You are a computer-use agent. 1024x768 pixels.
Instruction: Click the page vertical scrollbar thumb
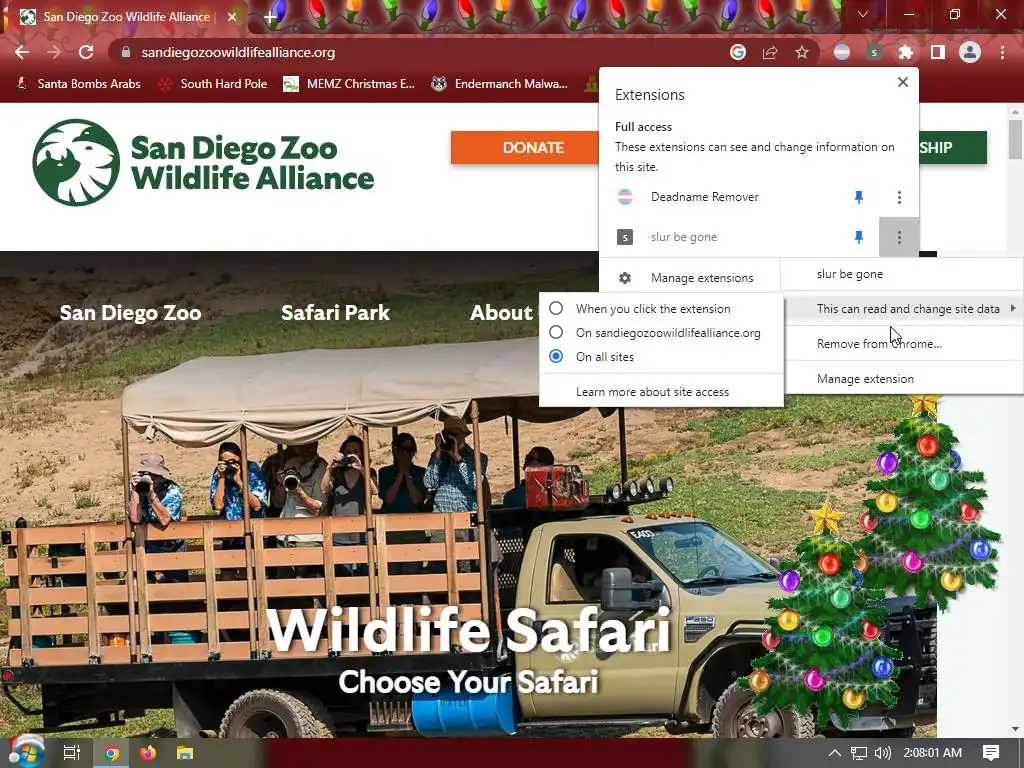1015,139
